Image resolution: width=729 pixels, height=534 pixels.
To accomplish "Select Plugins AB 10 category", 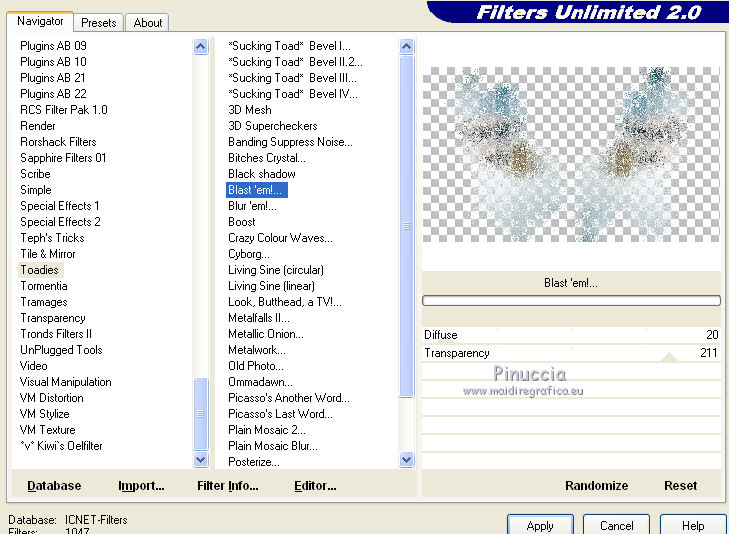I will 53,61.
